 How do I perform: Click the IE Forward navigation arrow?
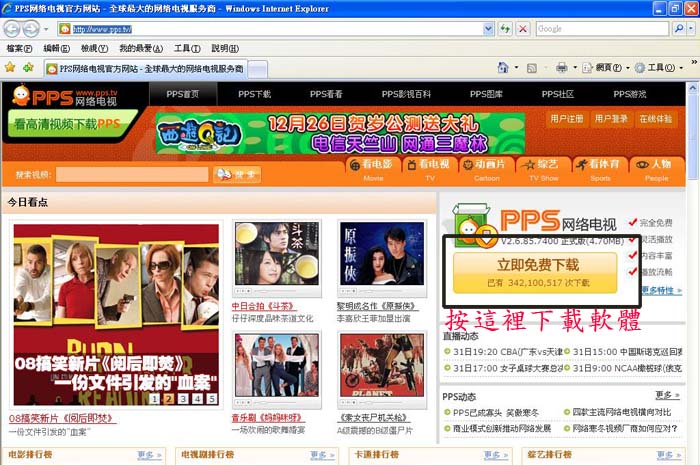31,29
